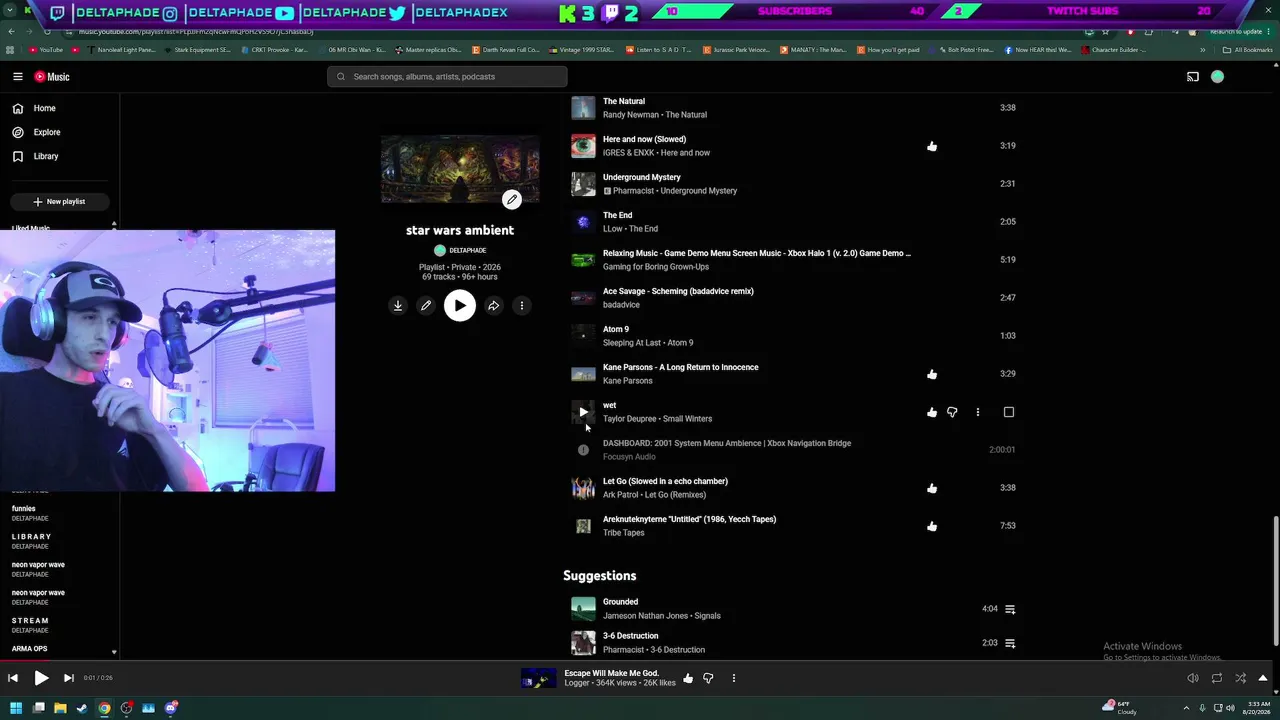
Task: Add 'Grounded' suggestion to the playlist
Action: pyautogui.click(x=1010, y=609)
